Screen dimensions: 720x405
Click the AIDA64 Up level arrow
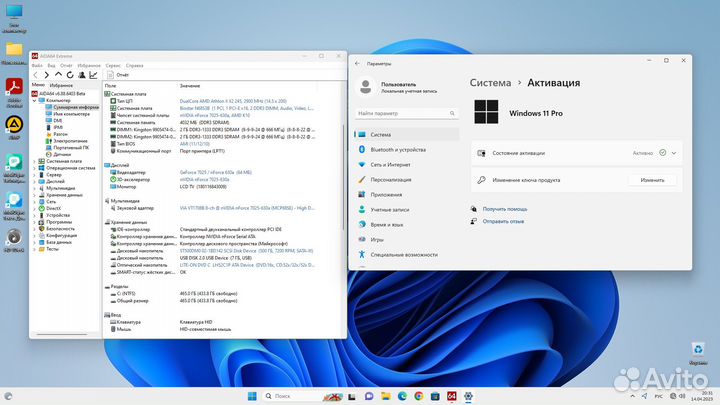click(x=58, y=75)
